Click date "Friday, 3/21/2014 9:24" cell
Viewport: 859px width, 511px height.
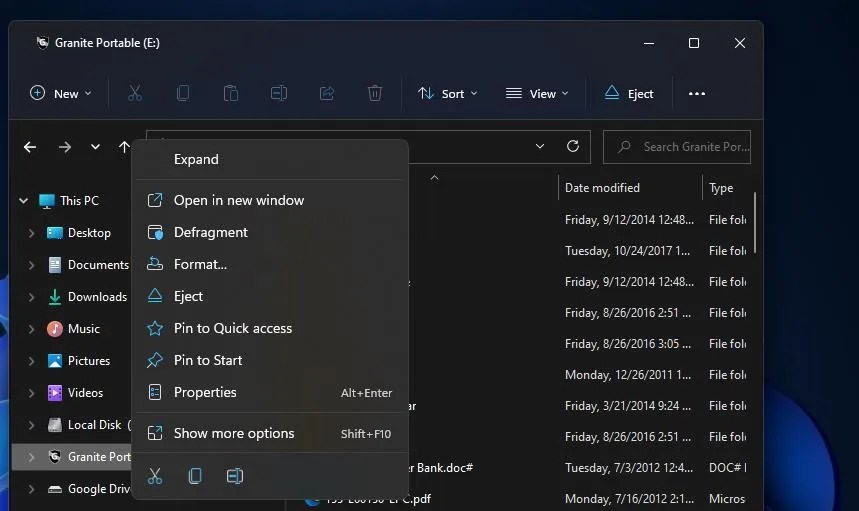coord(628,406)
